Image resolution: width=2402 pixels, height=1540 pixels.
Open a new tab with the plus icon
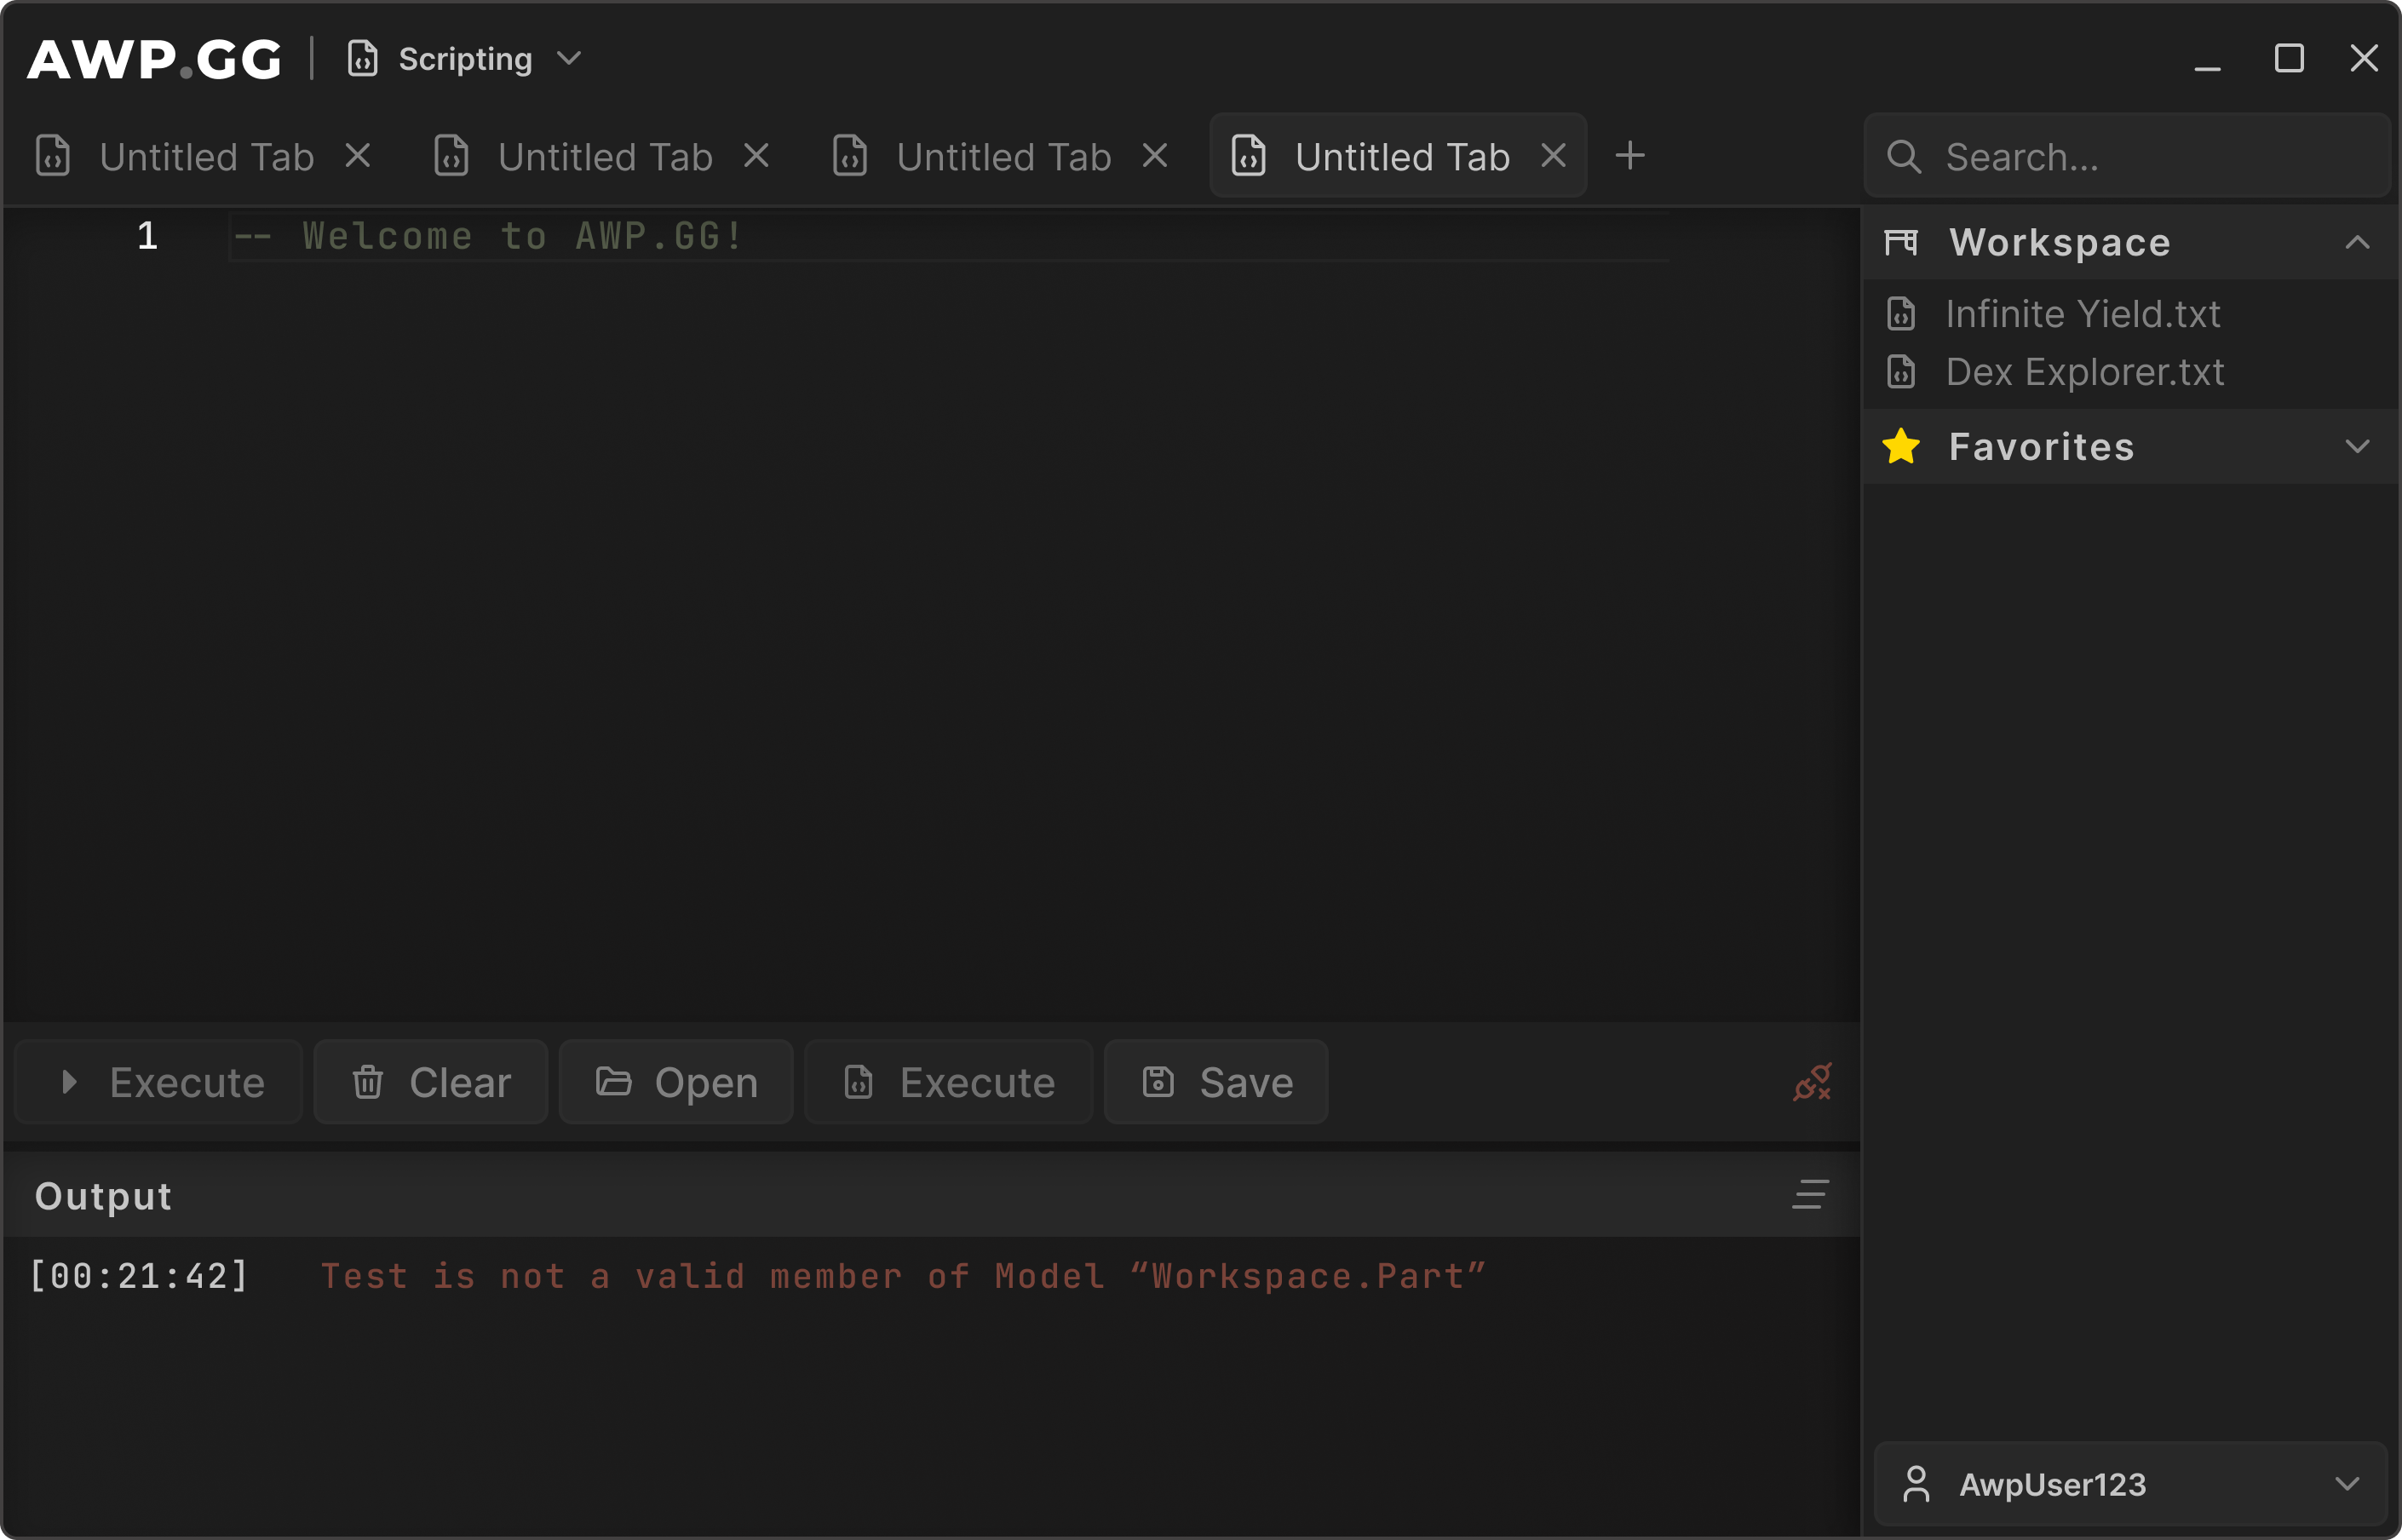(1630, 155)
